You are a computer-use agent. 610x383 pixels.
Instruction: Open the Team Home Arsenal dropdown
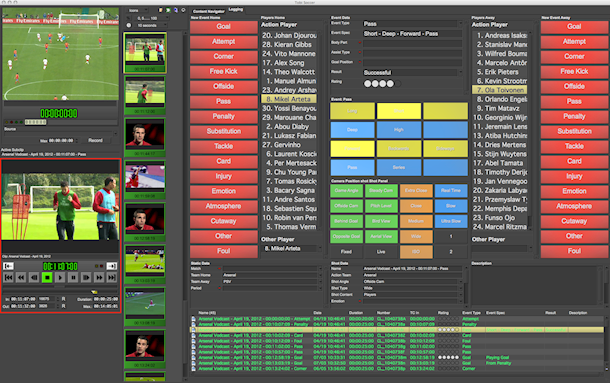pos(272,275)
